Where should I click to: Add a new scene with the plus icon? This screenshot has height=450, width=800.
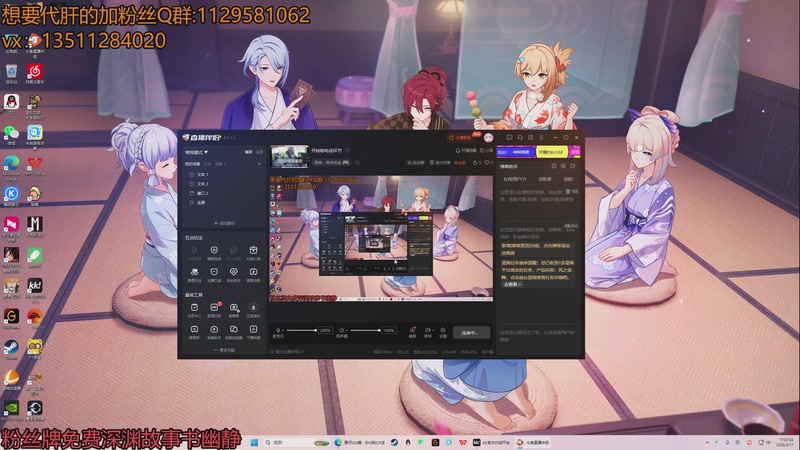pyautogui.click(x=259, y=164)
